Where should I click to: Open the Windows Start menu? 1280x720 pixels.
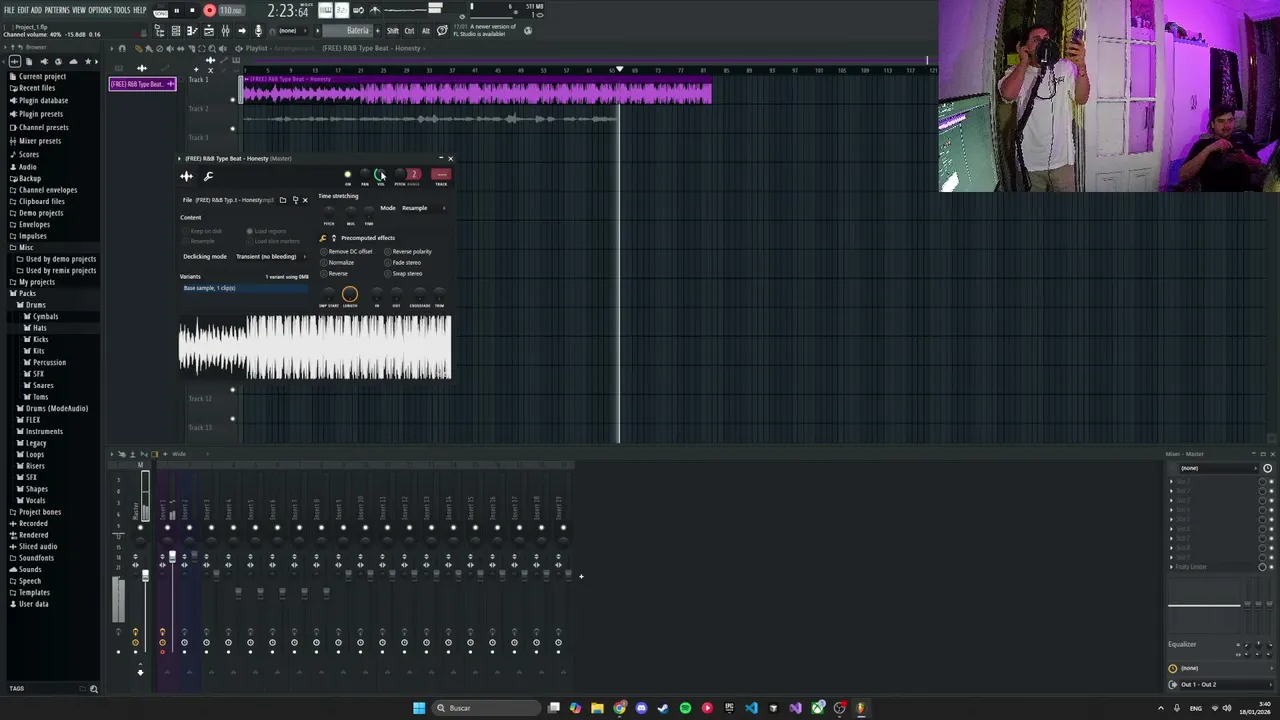click(x=419, y=708)
